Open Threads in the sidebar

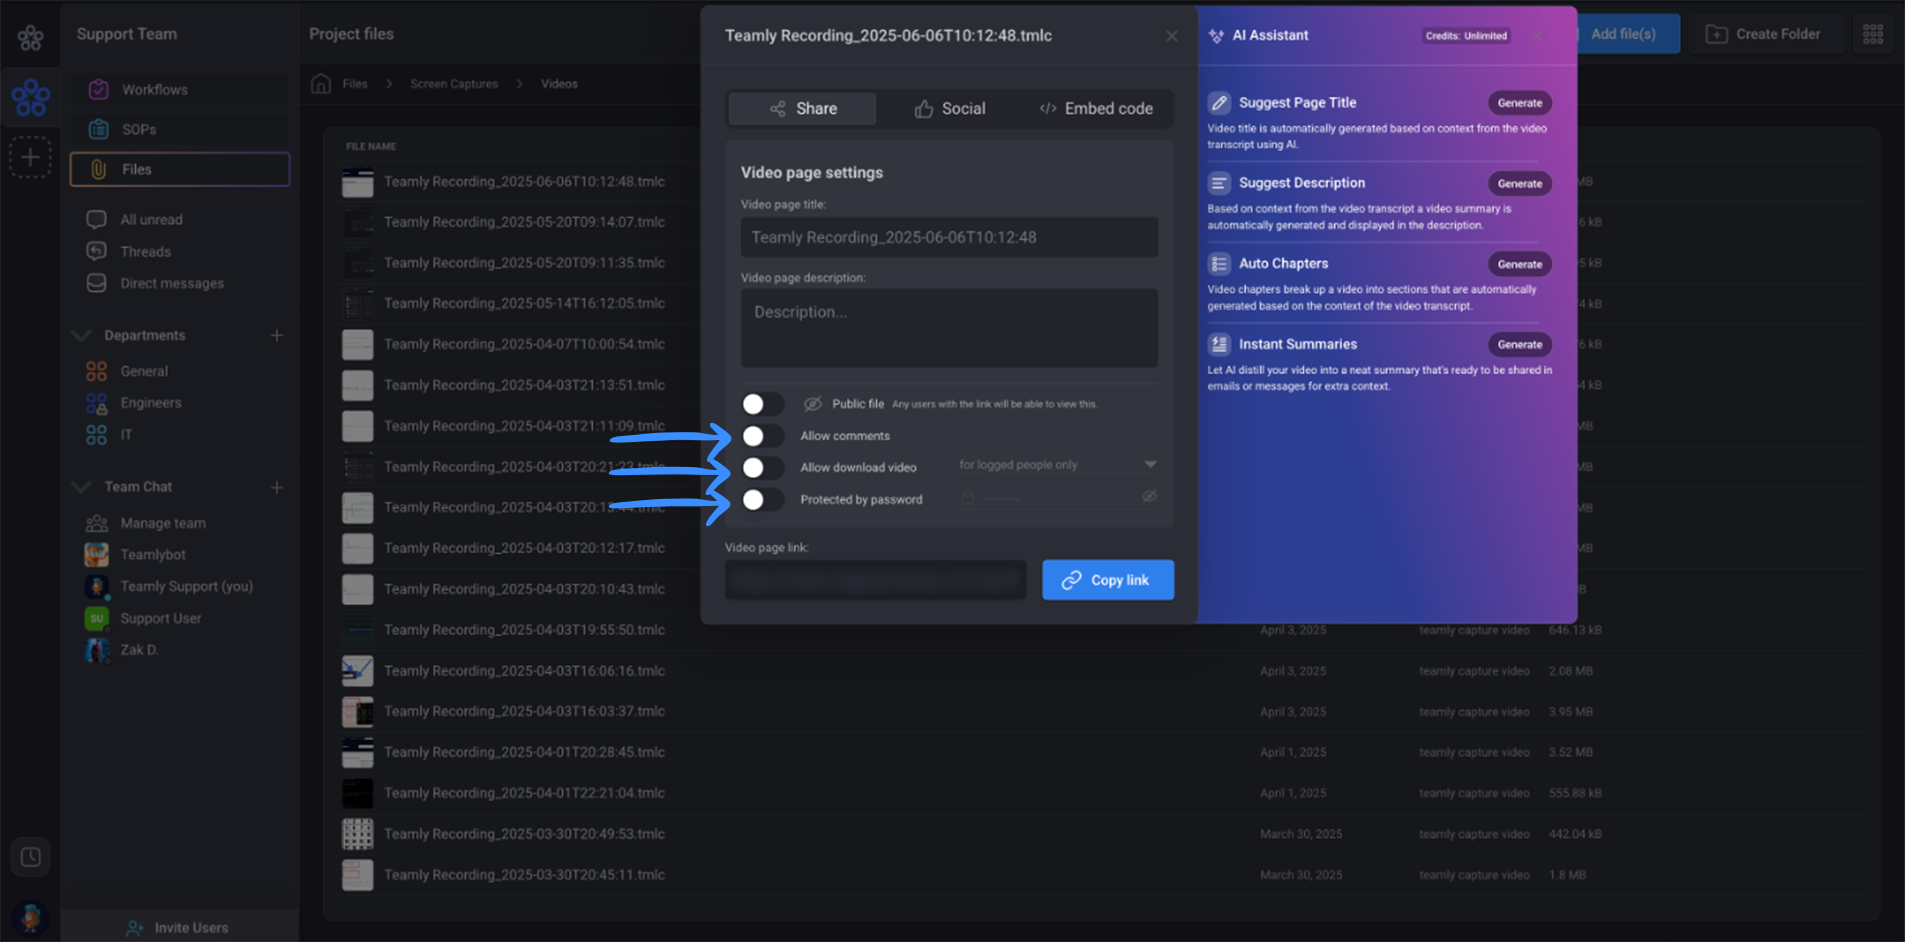click(145, 252)
